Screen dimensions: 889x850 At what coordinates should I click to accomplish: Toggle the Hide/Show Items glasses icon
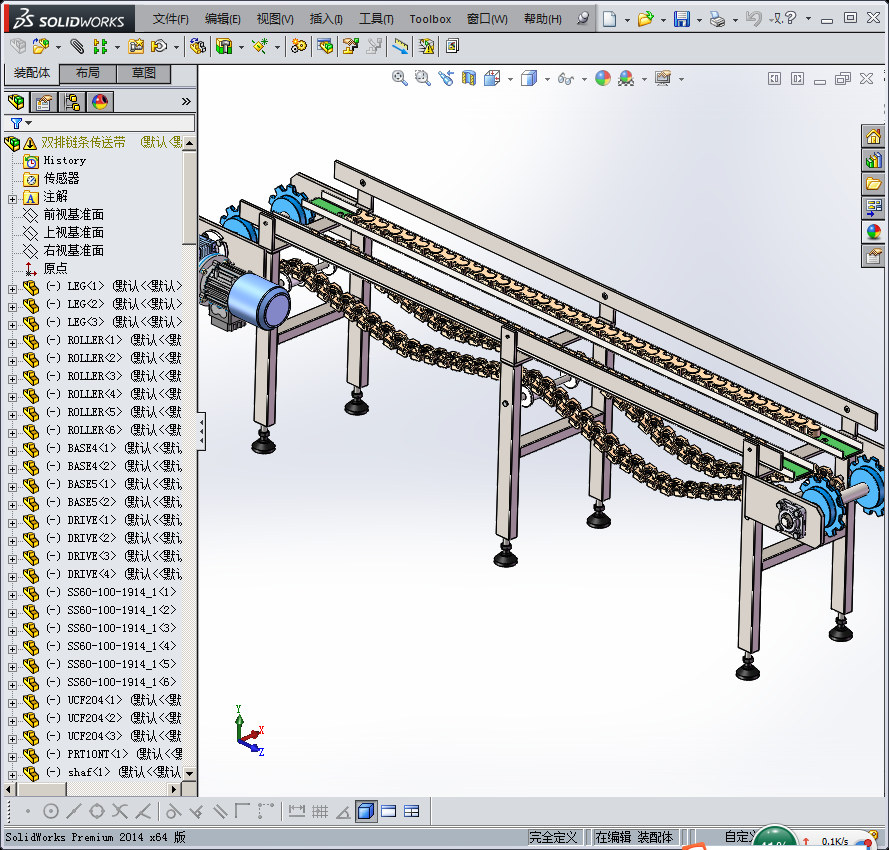565,78
